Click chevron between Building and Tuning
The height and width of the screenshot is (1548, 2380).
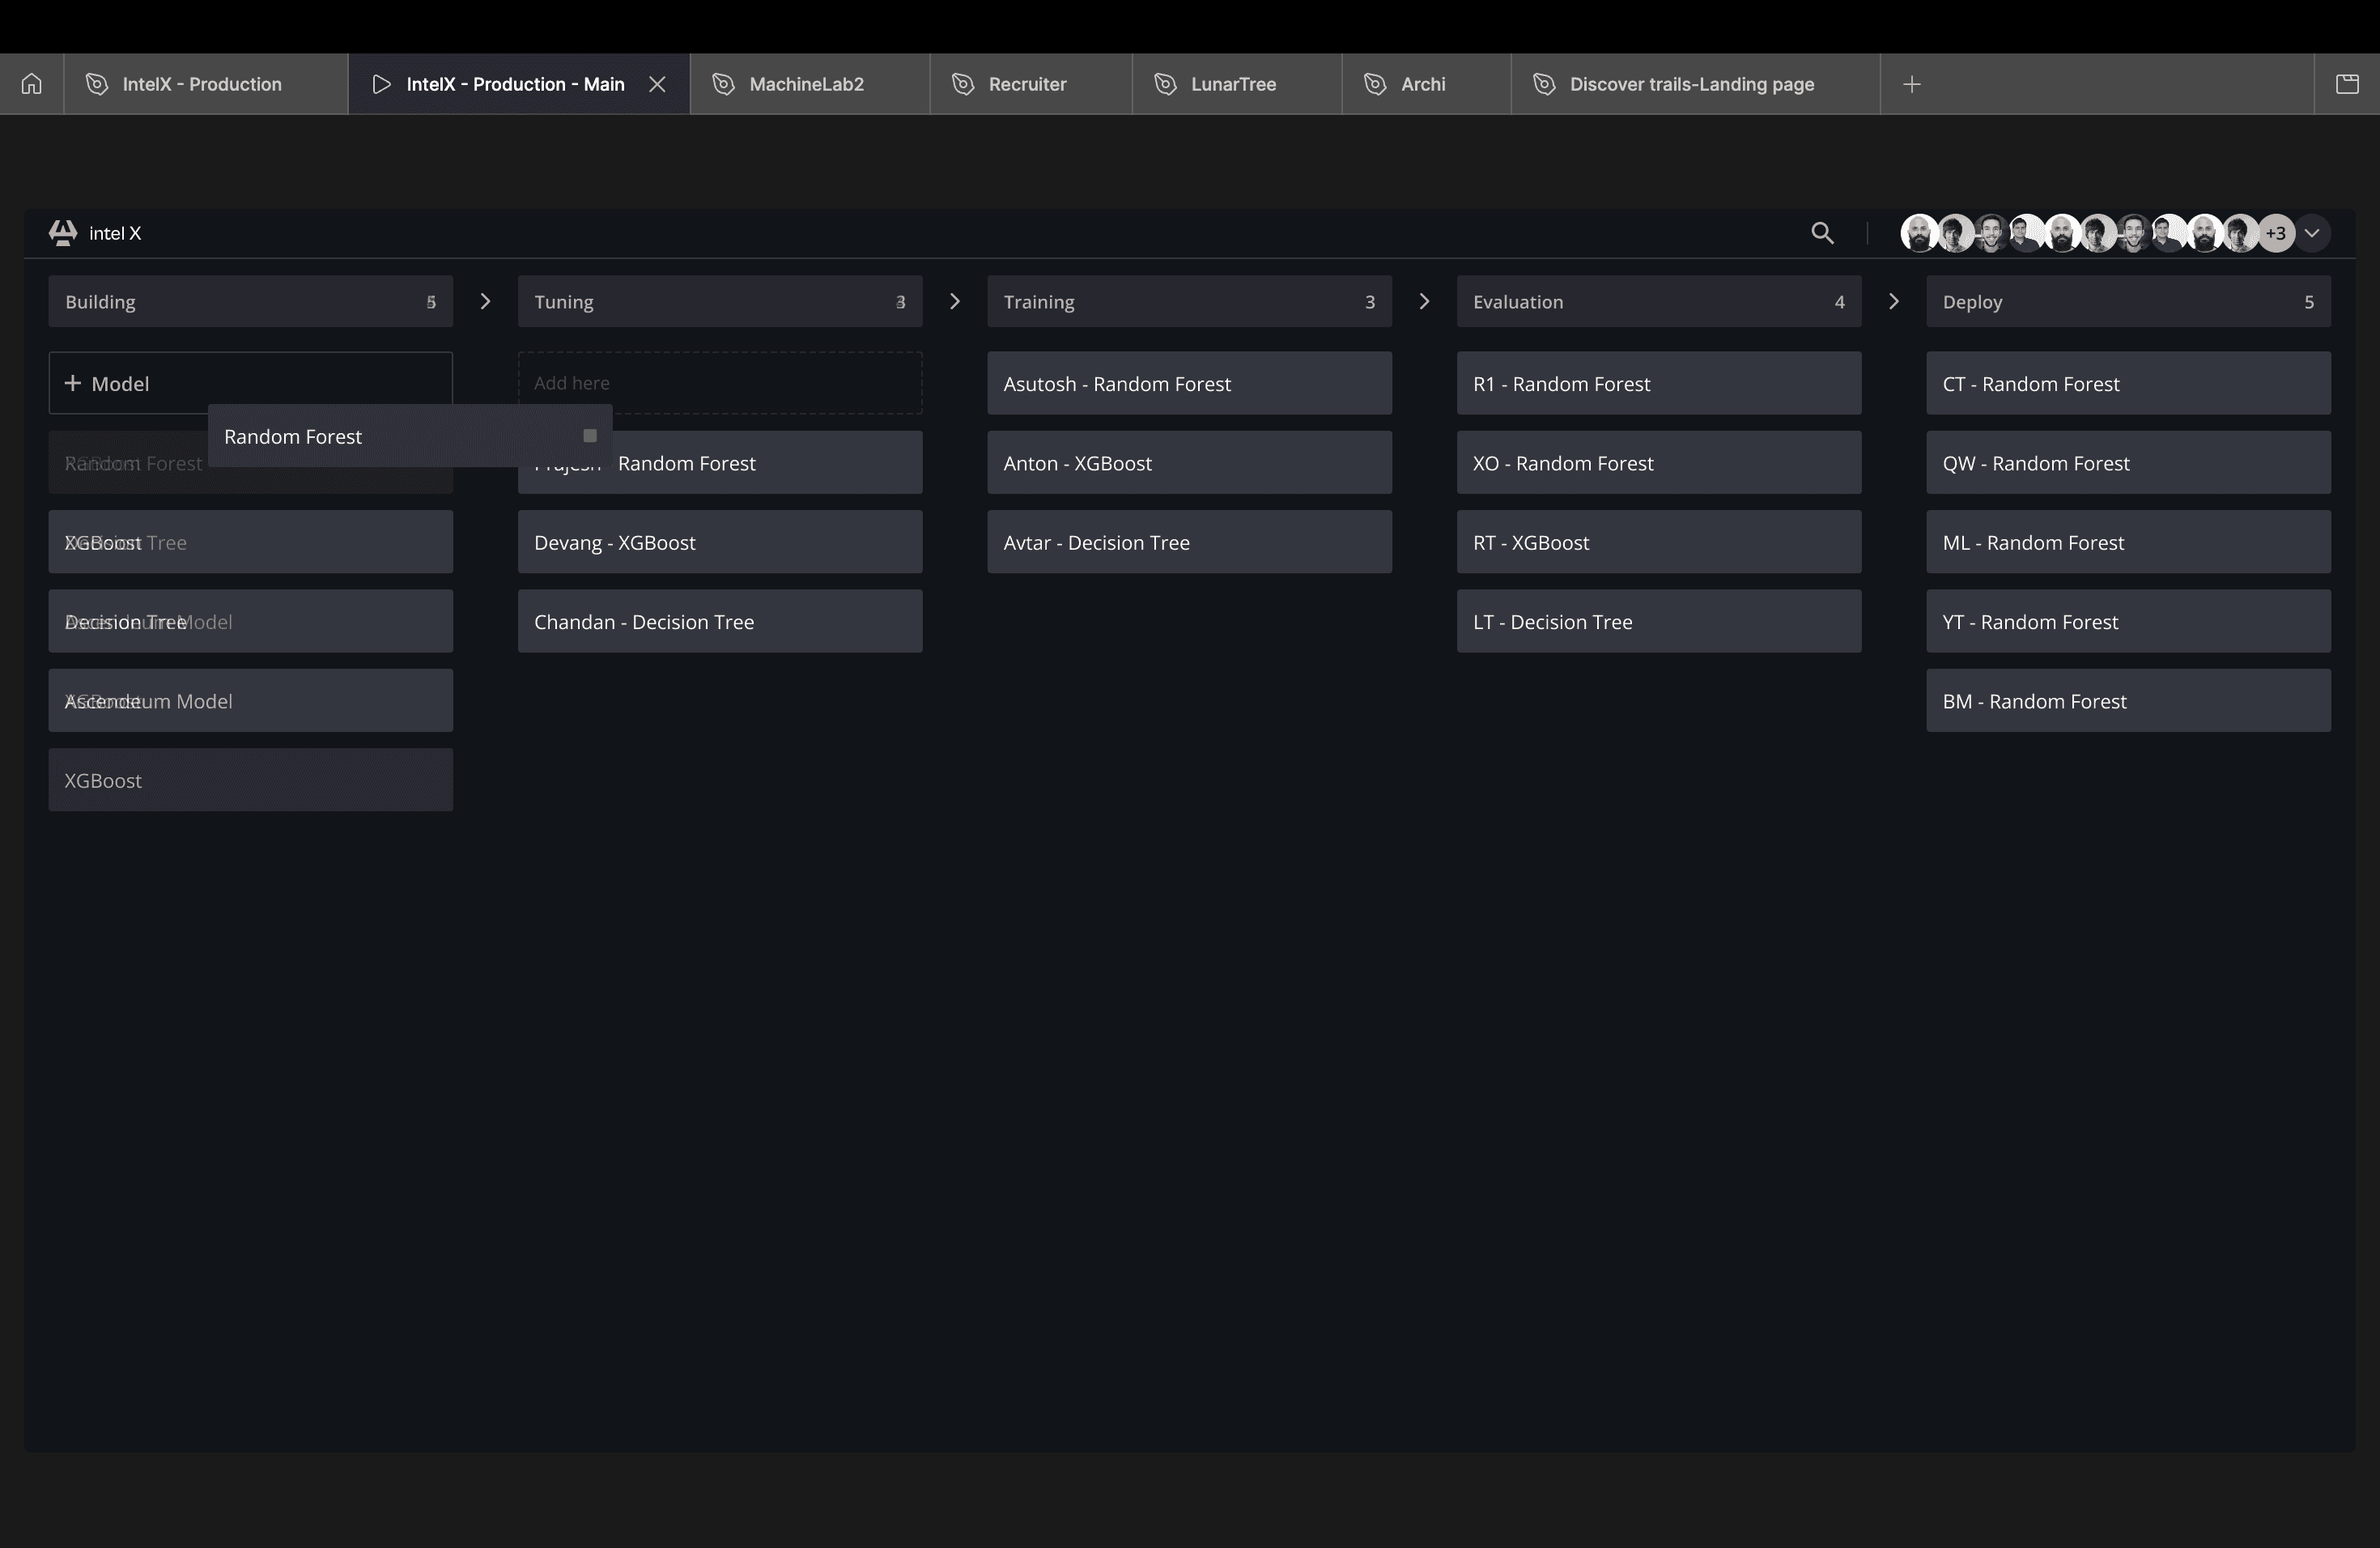[485, 301]
